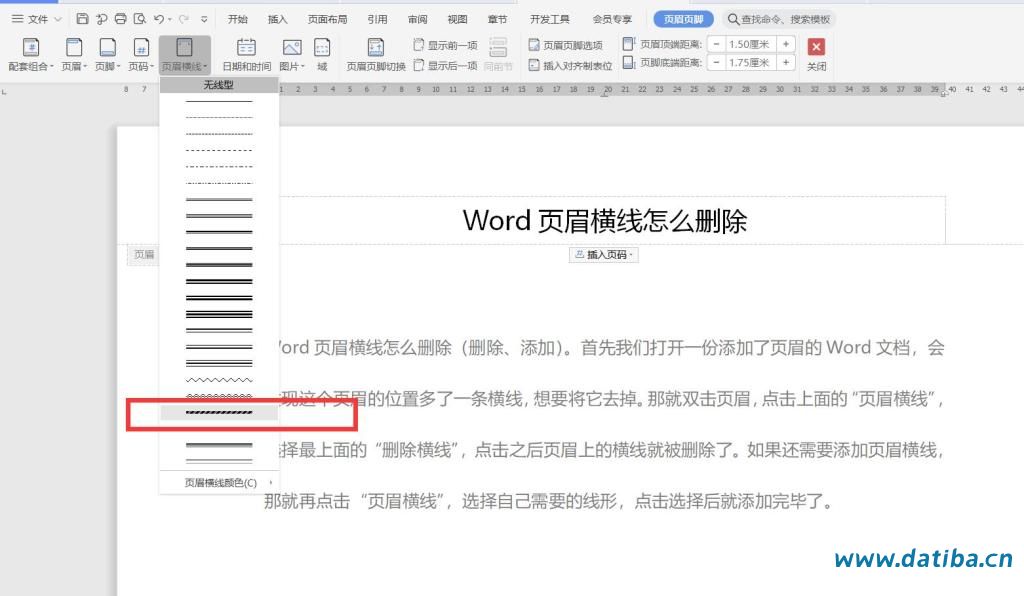Expand the quick access toolbar customize arrow
Viewport: 1024px width, 596px height.
click(204, 20)
